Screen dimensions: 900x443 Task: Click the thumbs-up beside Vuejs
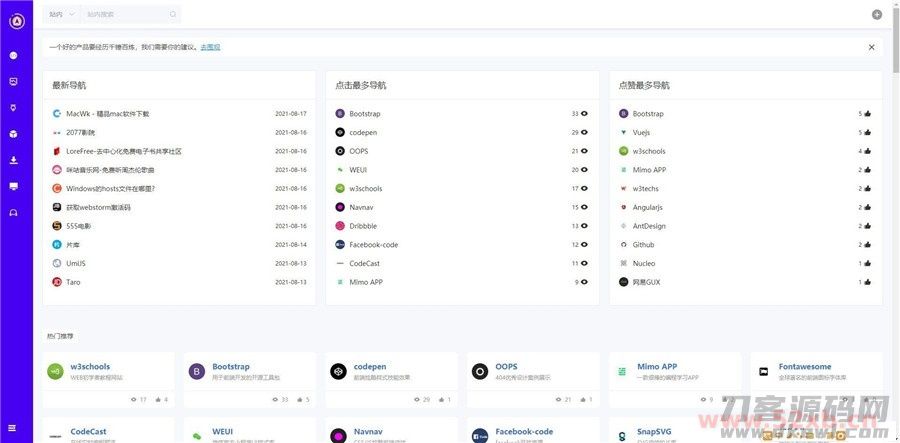coord(867,132)
